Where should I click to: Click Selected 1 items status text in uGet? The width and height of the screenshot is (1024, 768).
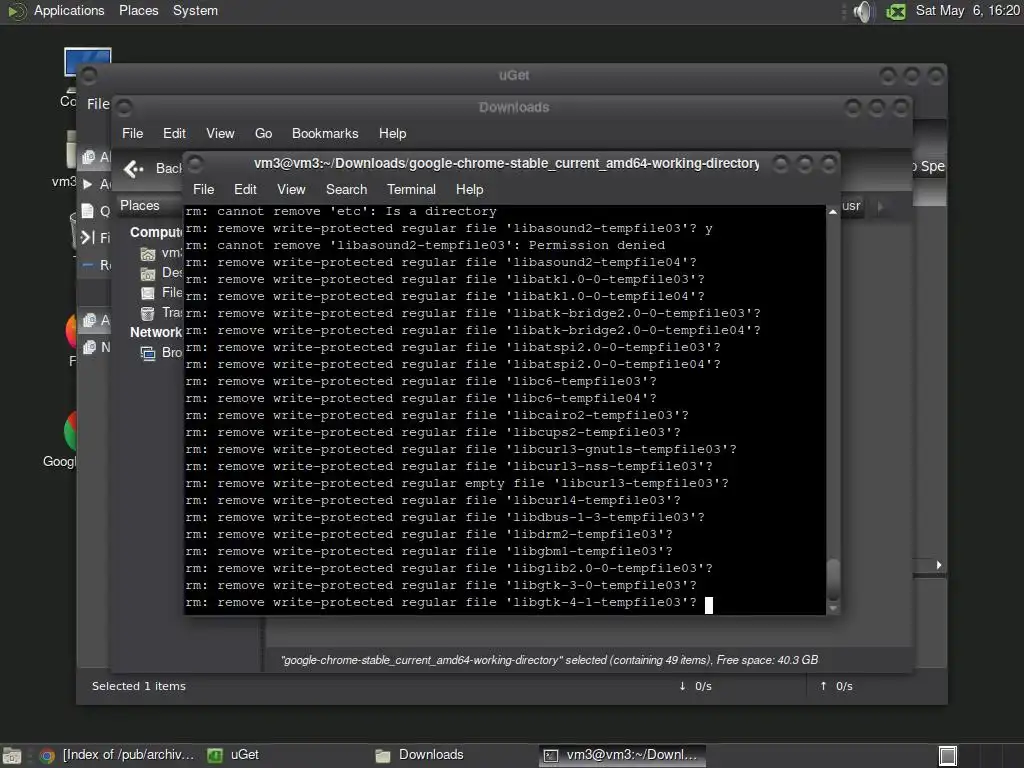[x=138, y=686]
